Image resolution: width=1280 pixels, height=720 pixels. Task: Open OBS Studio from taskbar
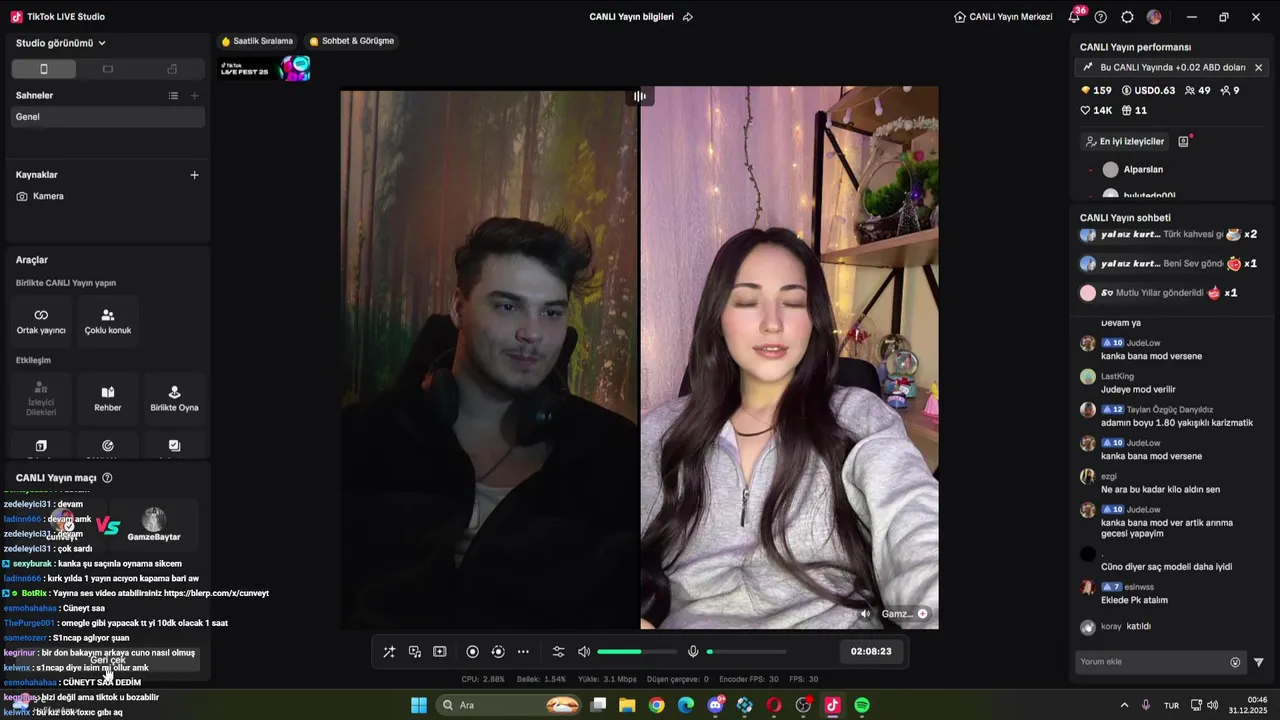click(x=803, y=705)
